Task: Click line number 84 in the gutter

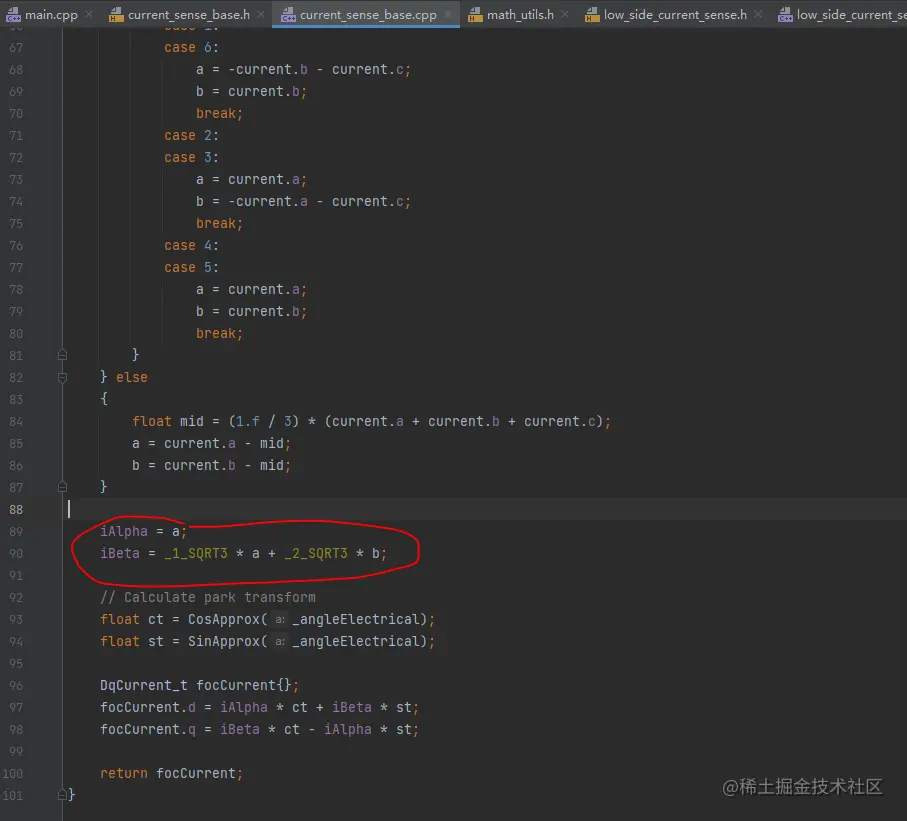Action: (x=16, y=422)
